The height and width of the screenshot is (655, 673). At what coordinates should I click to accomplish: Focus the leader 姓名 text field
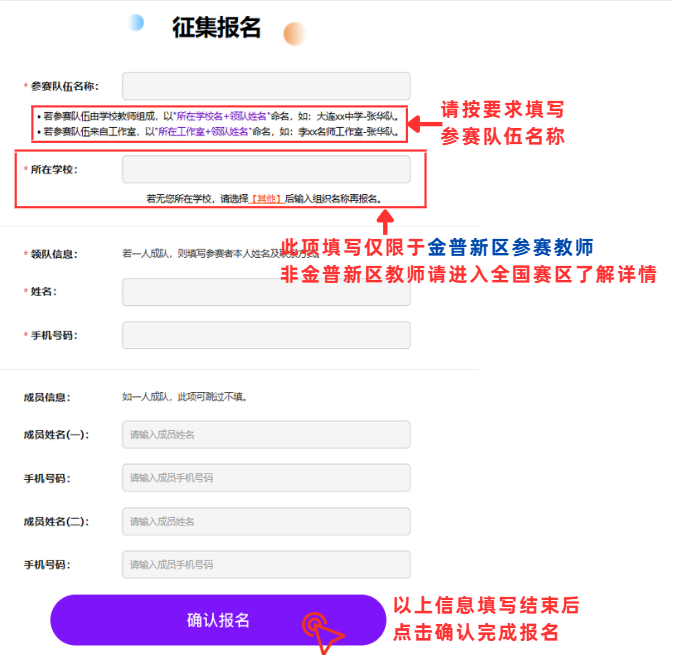(x=266, y=291)
